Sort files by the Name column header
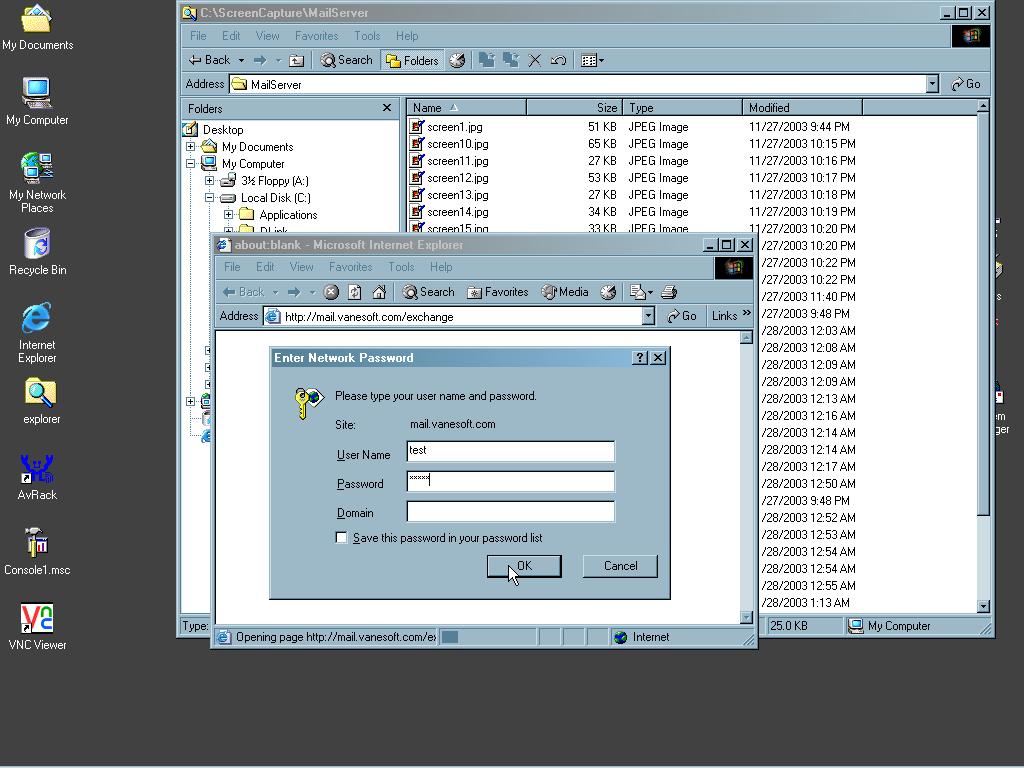Screen dimensions: 1024x768 click(466, 108)
